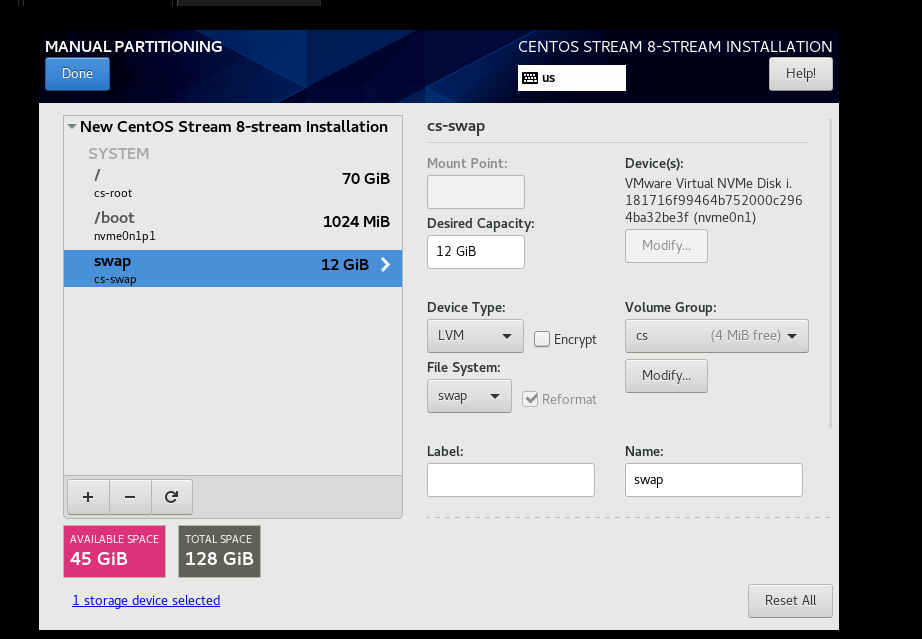Click the Desired Capacity input field
The width and height of the screenshot is (922, 639).
[x=476, y=252]
